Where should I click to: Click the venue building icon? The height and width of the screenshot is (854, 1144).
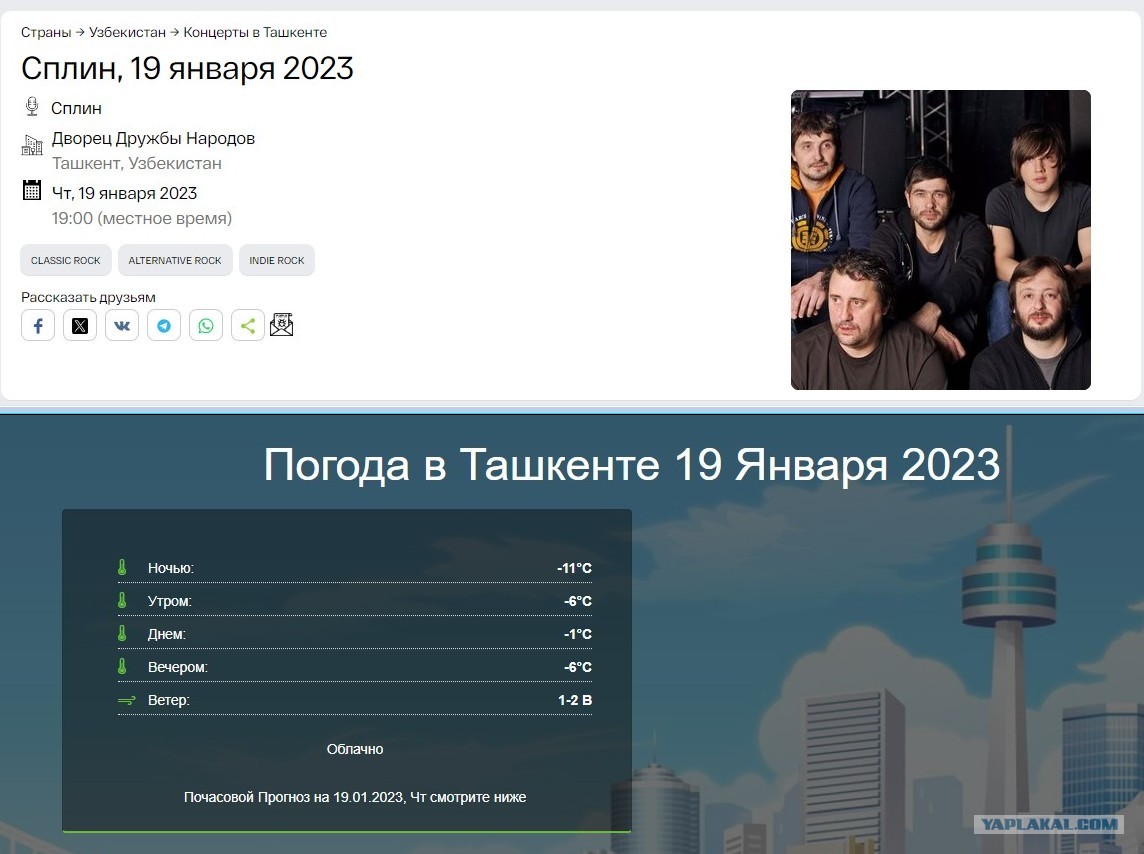(32, 145)
